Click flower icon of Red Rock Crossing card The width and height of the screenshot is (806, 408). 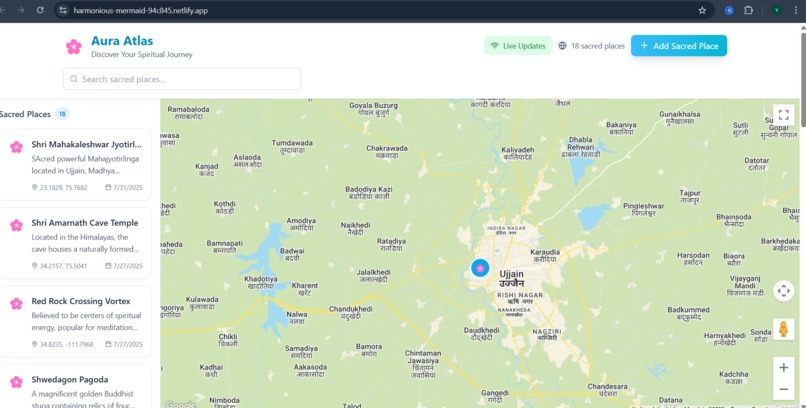coord(16,304)
